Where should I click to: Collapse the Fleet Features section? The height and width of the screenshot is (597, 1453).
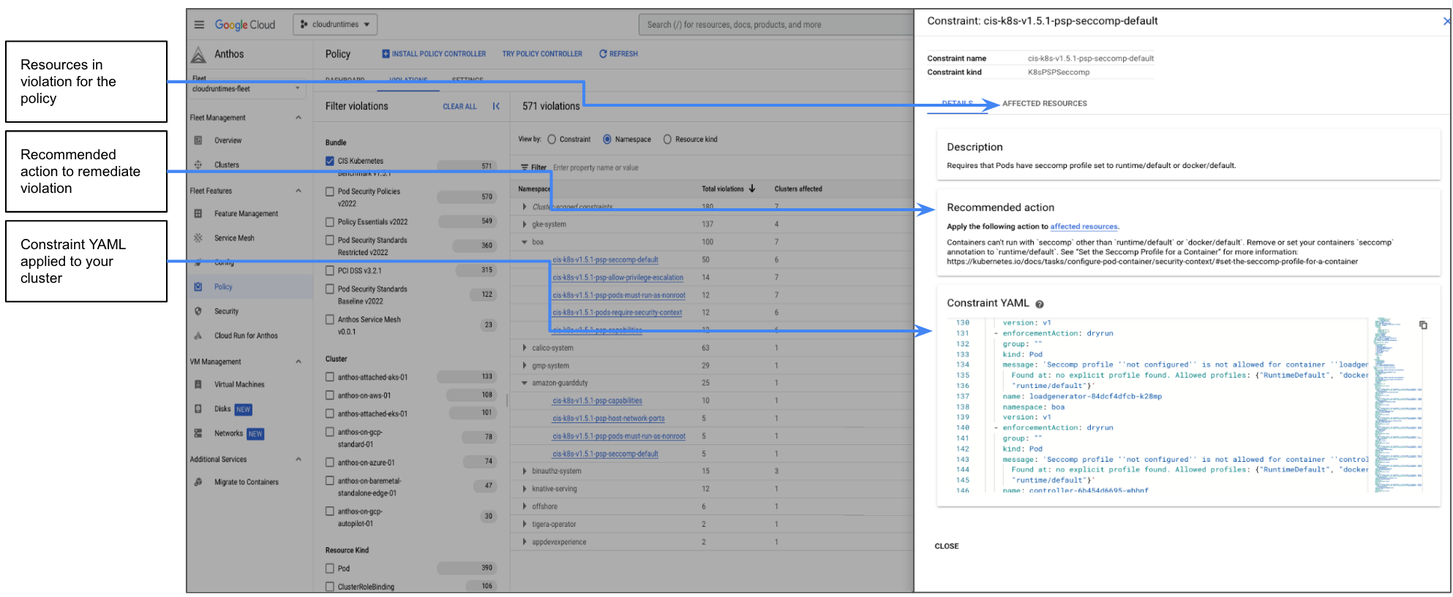[x=297, y=190]
